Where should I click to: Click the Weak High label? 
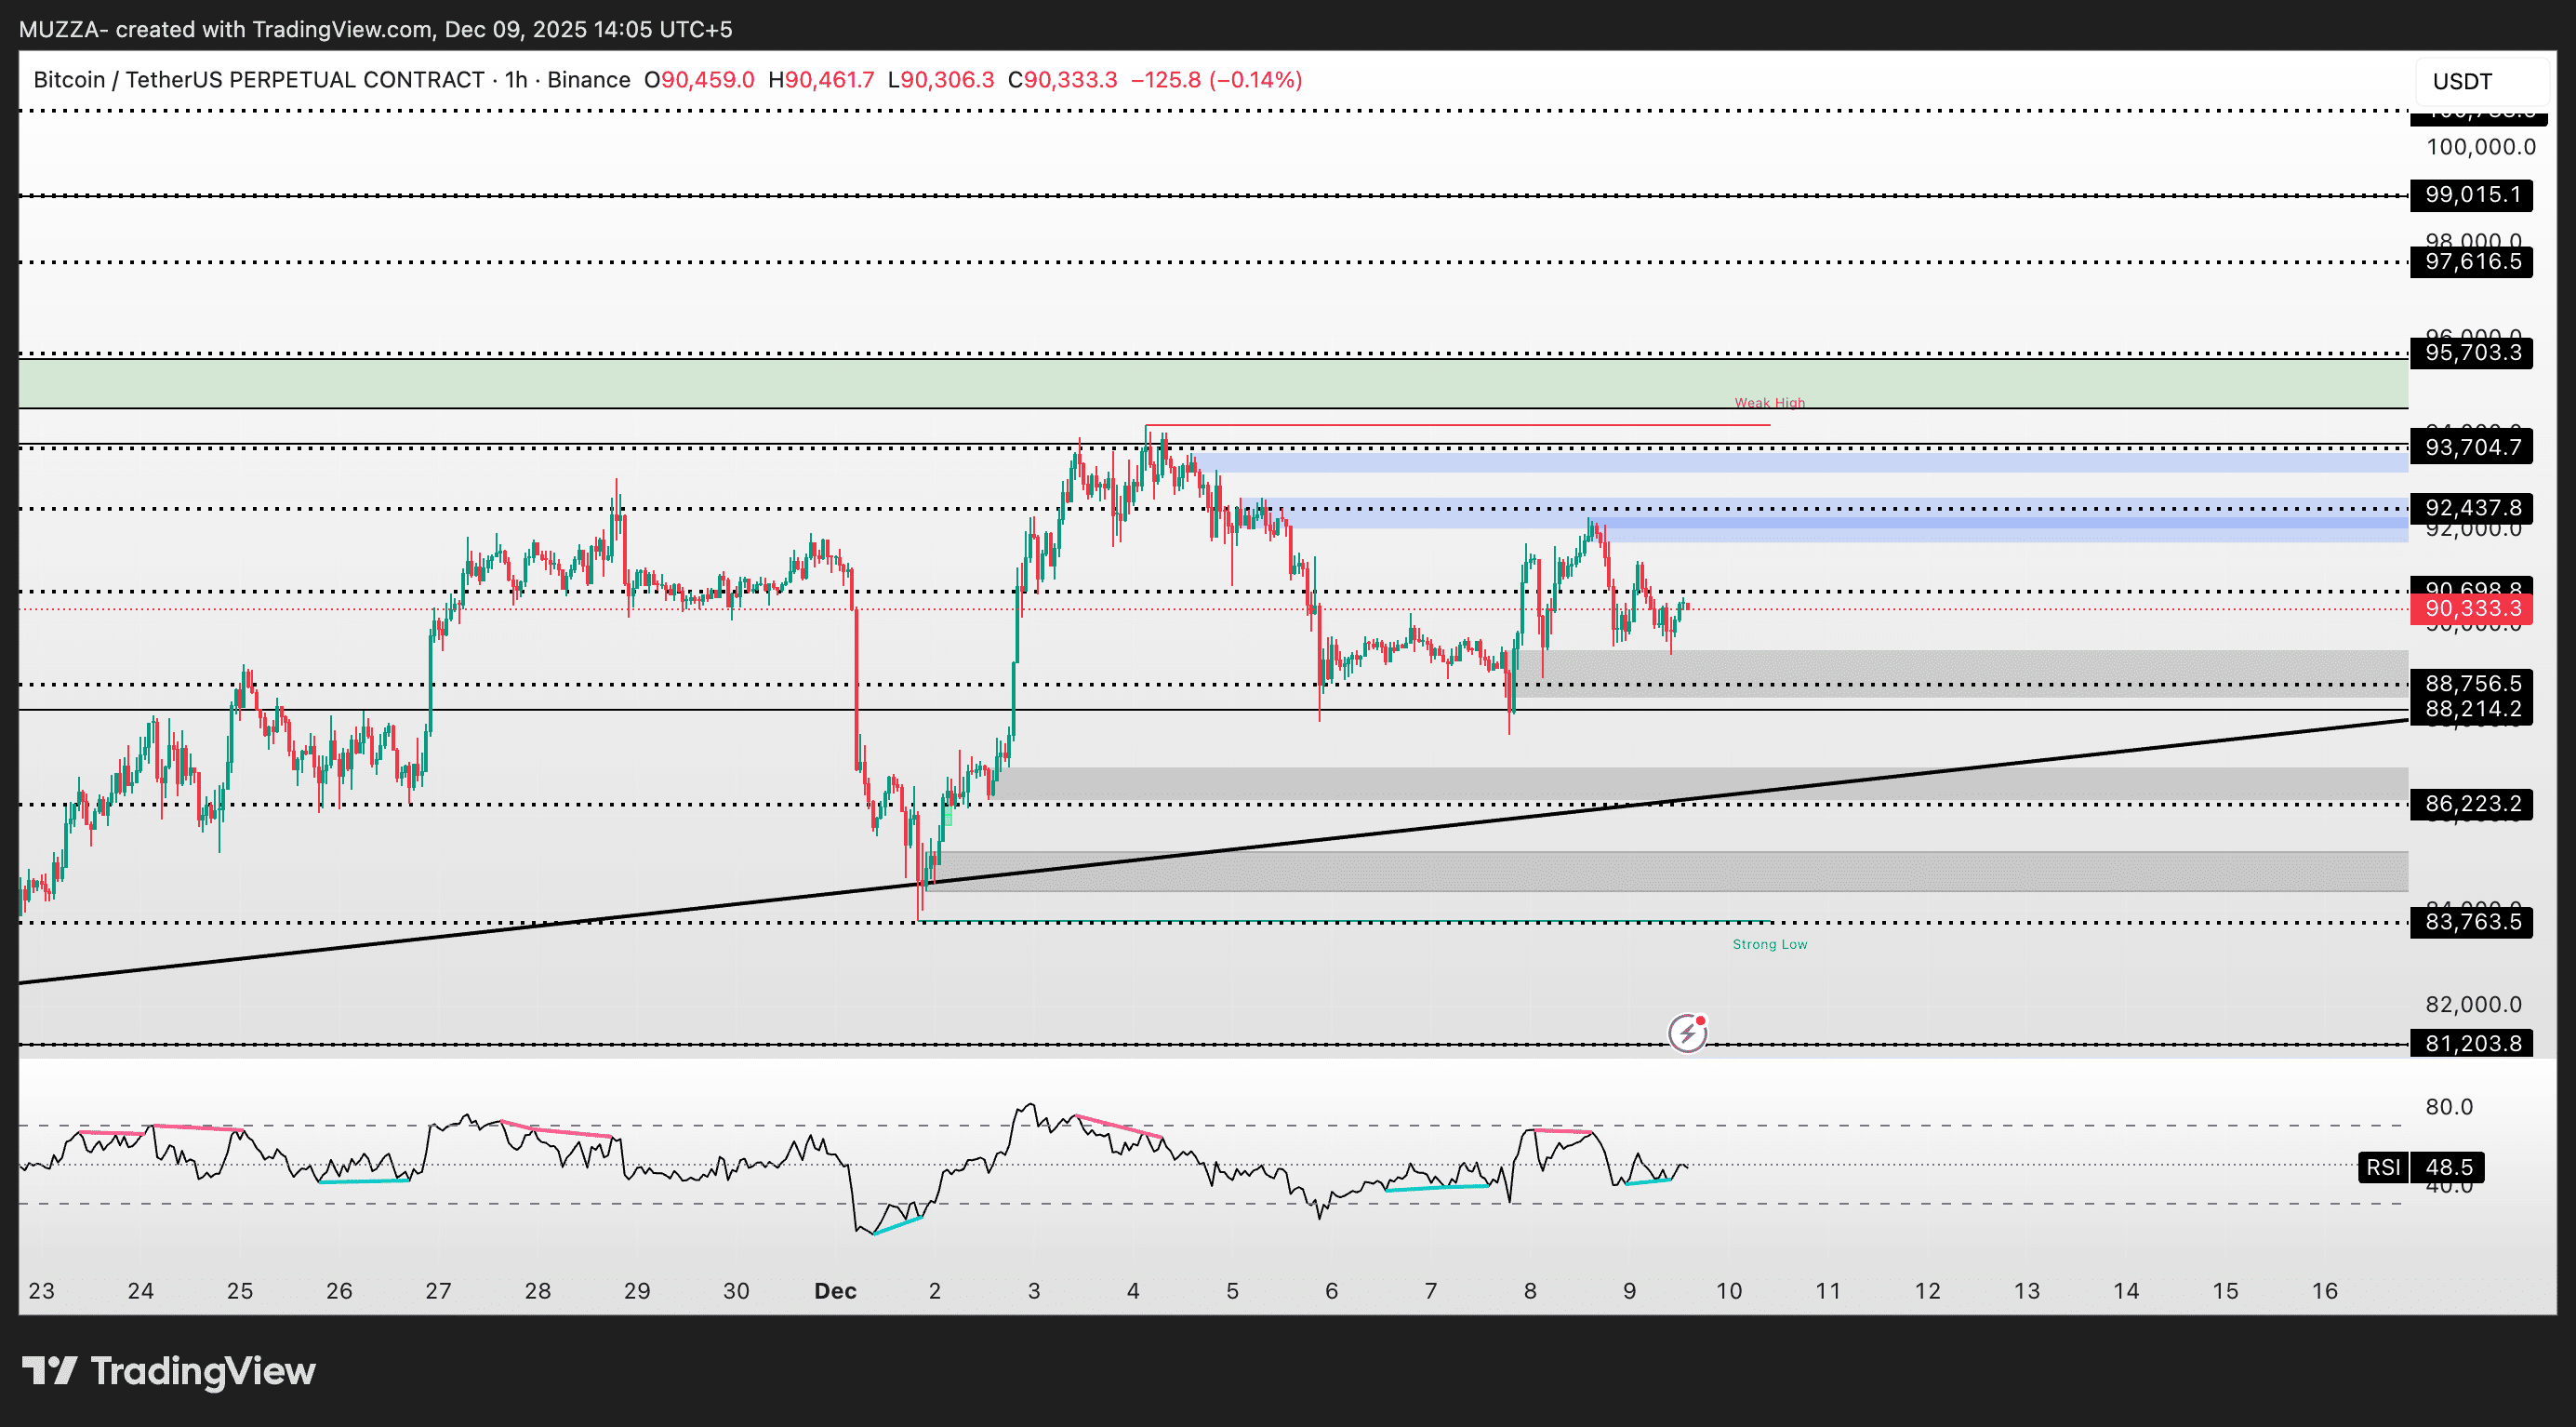click(1769, 403)
